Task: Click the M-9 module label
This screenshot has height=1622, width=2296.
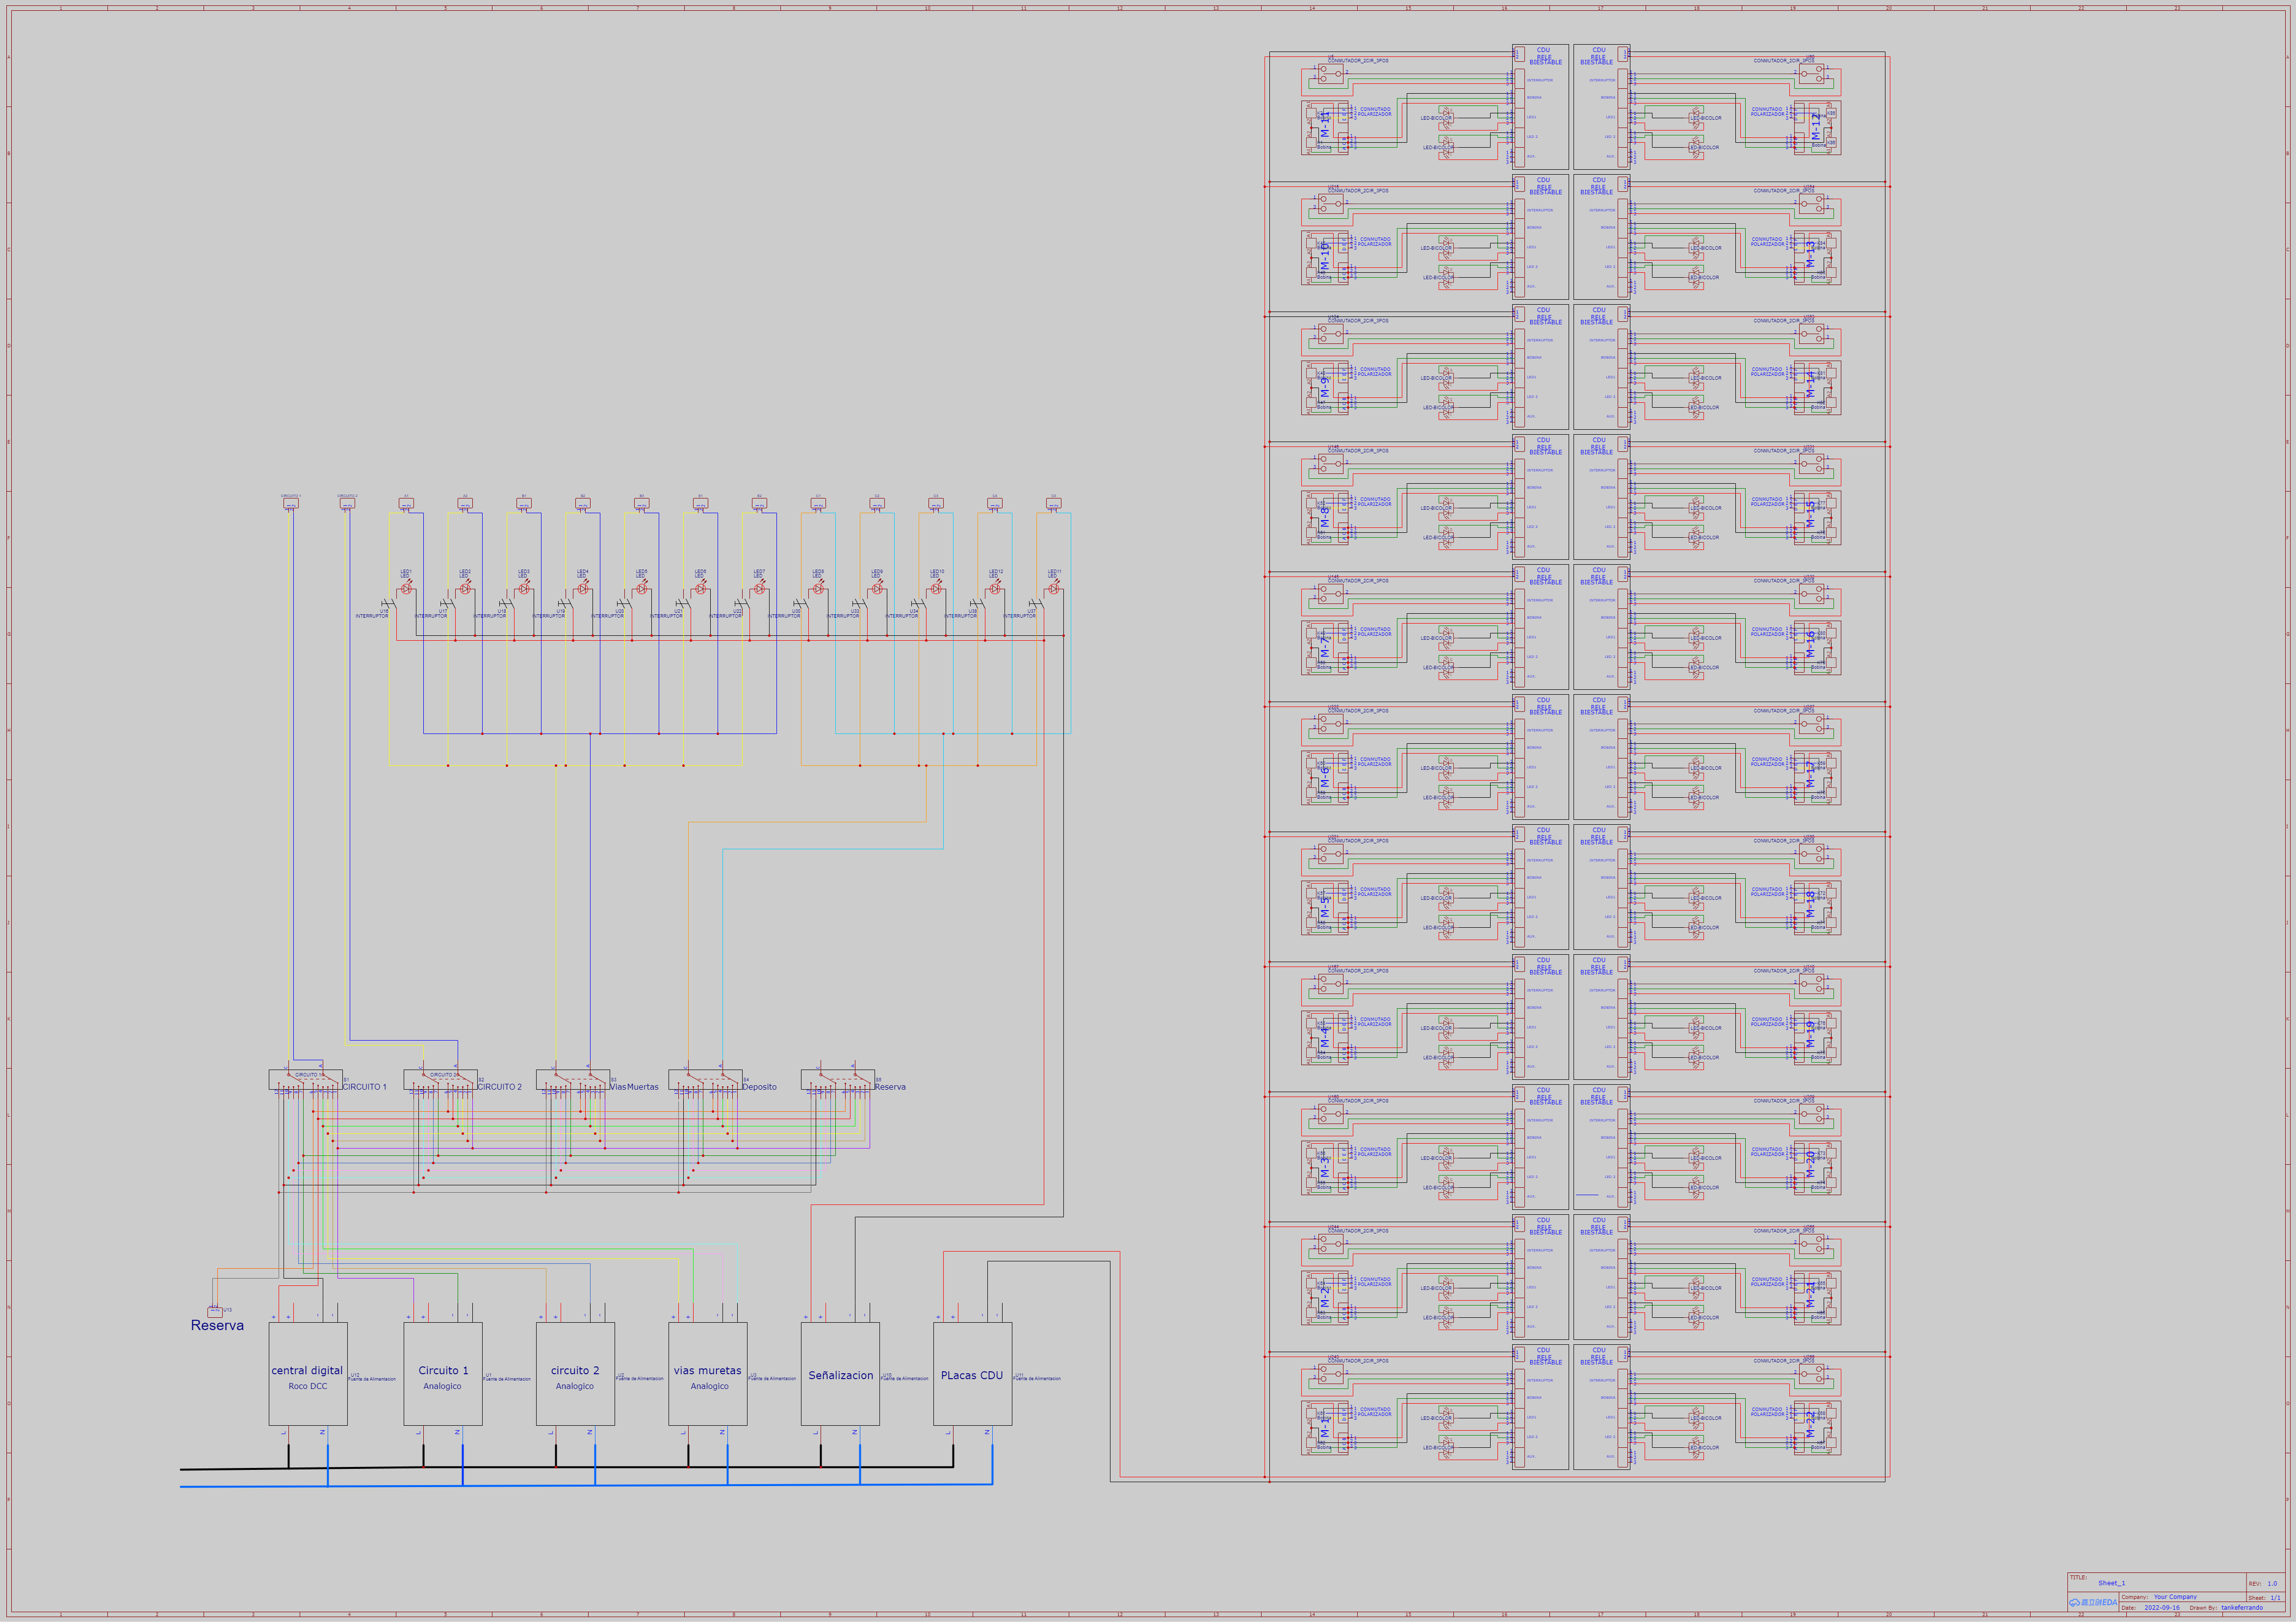Action: tap(1326, 387)
